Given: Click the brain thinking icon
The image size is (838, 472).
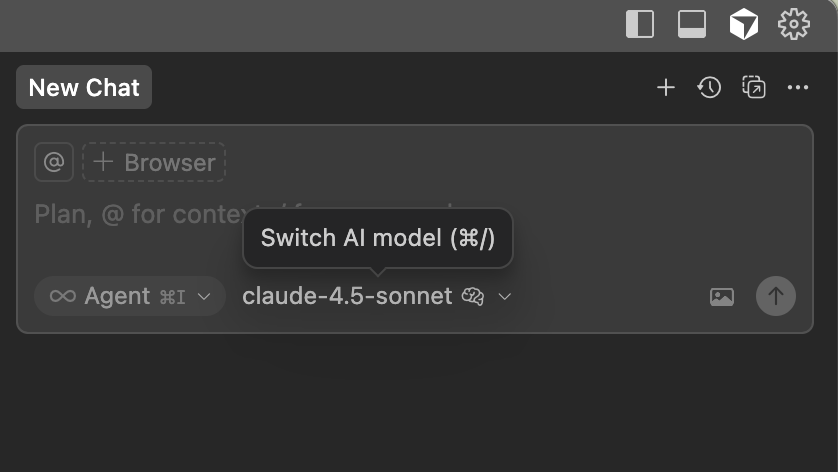Looking at the screenshot, I should click(473, 296).
